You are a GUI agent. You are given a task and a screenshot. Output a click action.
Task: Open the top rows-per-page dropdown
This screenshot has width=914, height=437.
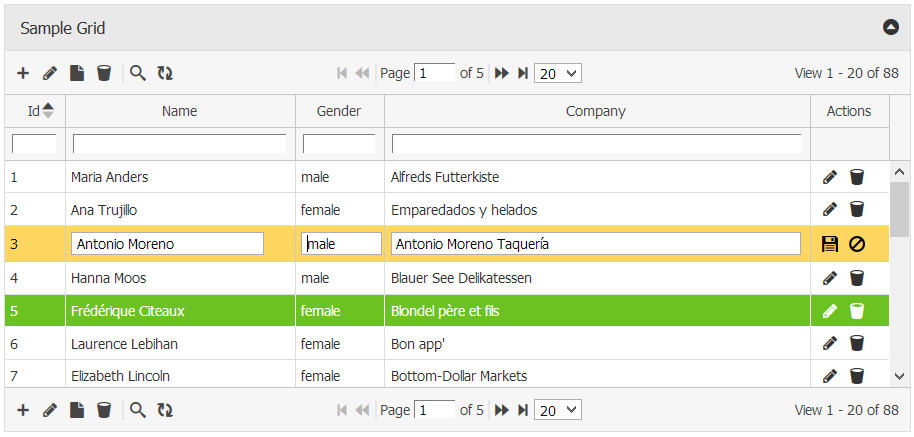pos(558,73)
